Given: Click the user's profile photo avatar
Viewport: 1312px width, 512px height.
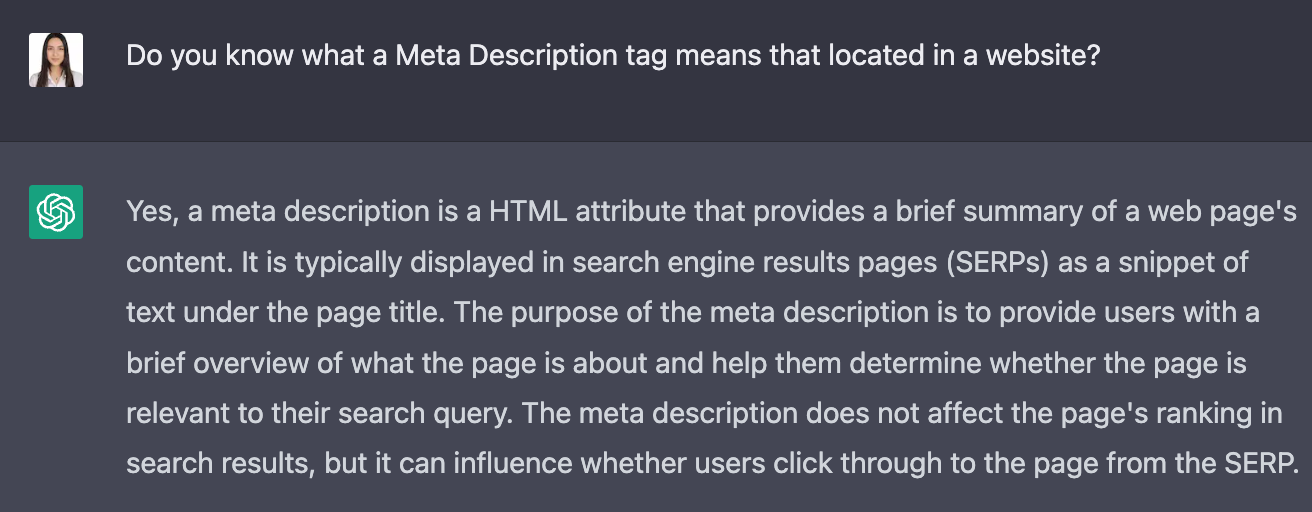Looking at the screenshot, I should pos(56,60).
